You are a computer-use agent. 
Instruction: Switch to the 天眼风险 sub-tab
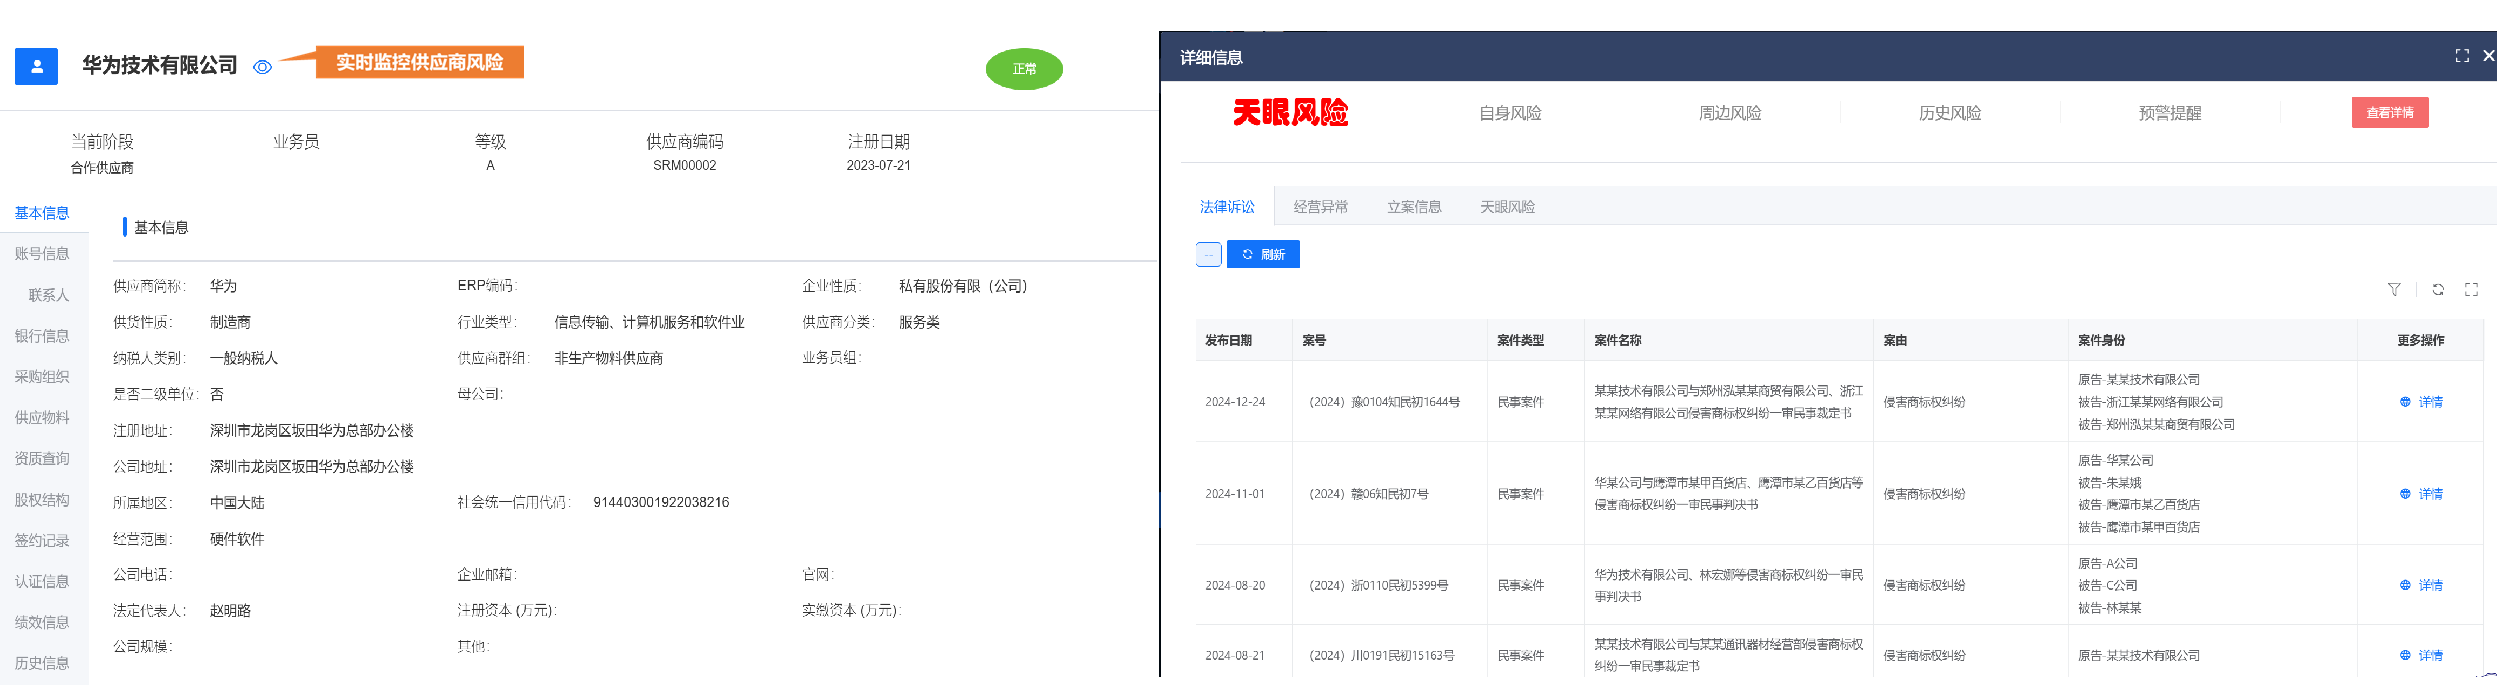[x=1508, y=207]
